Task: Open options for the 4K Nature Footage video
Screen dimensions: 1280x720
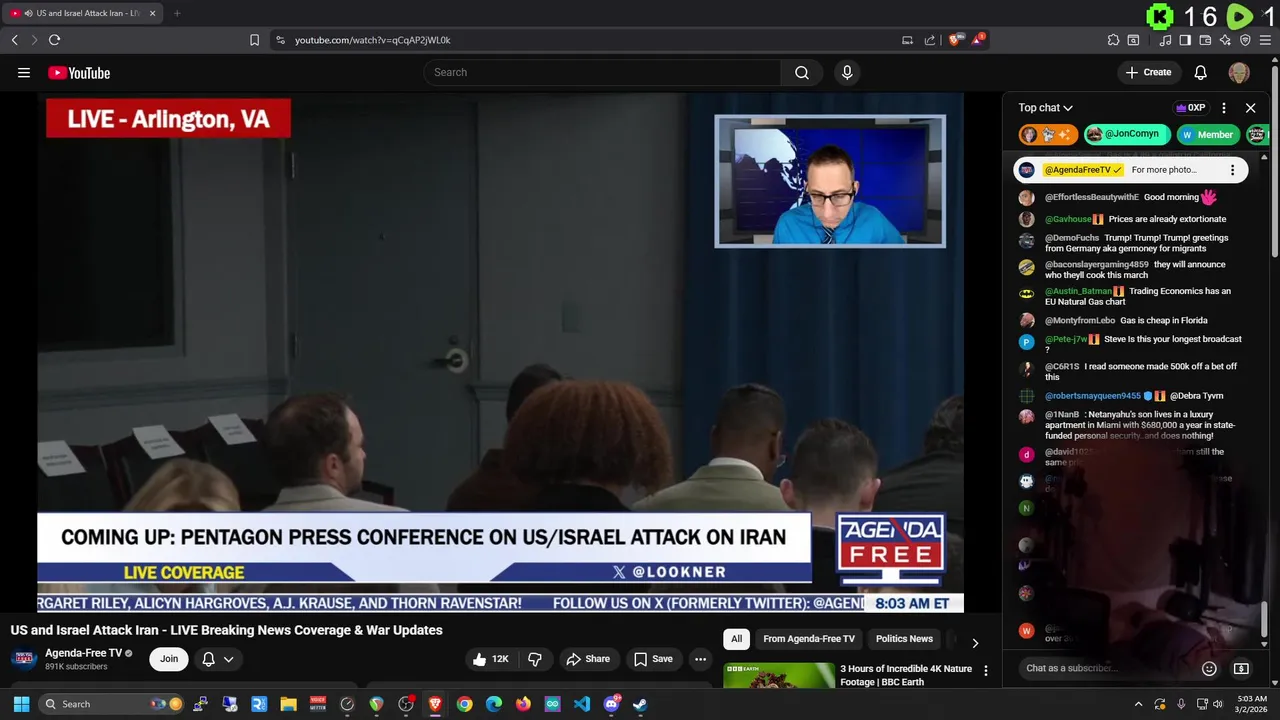Action: coord(986,671)
